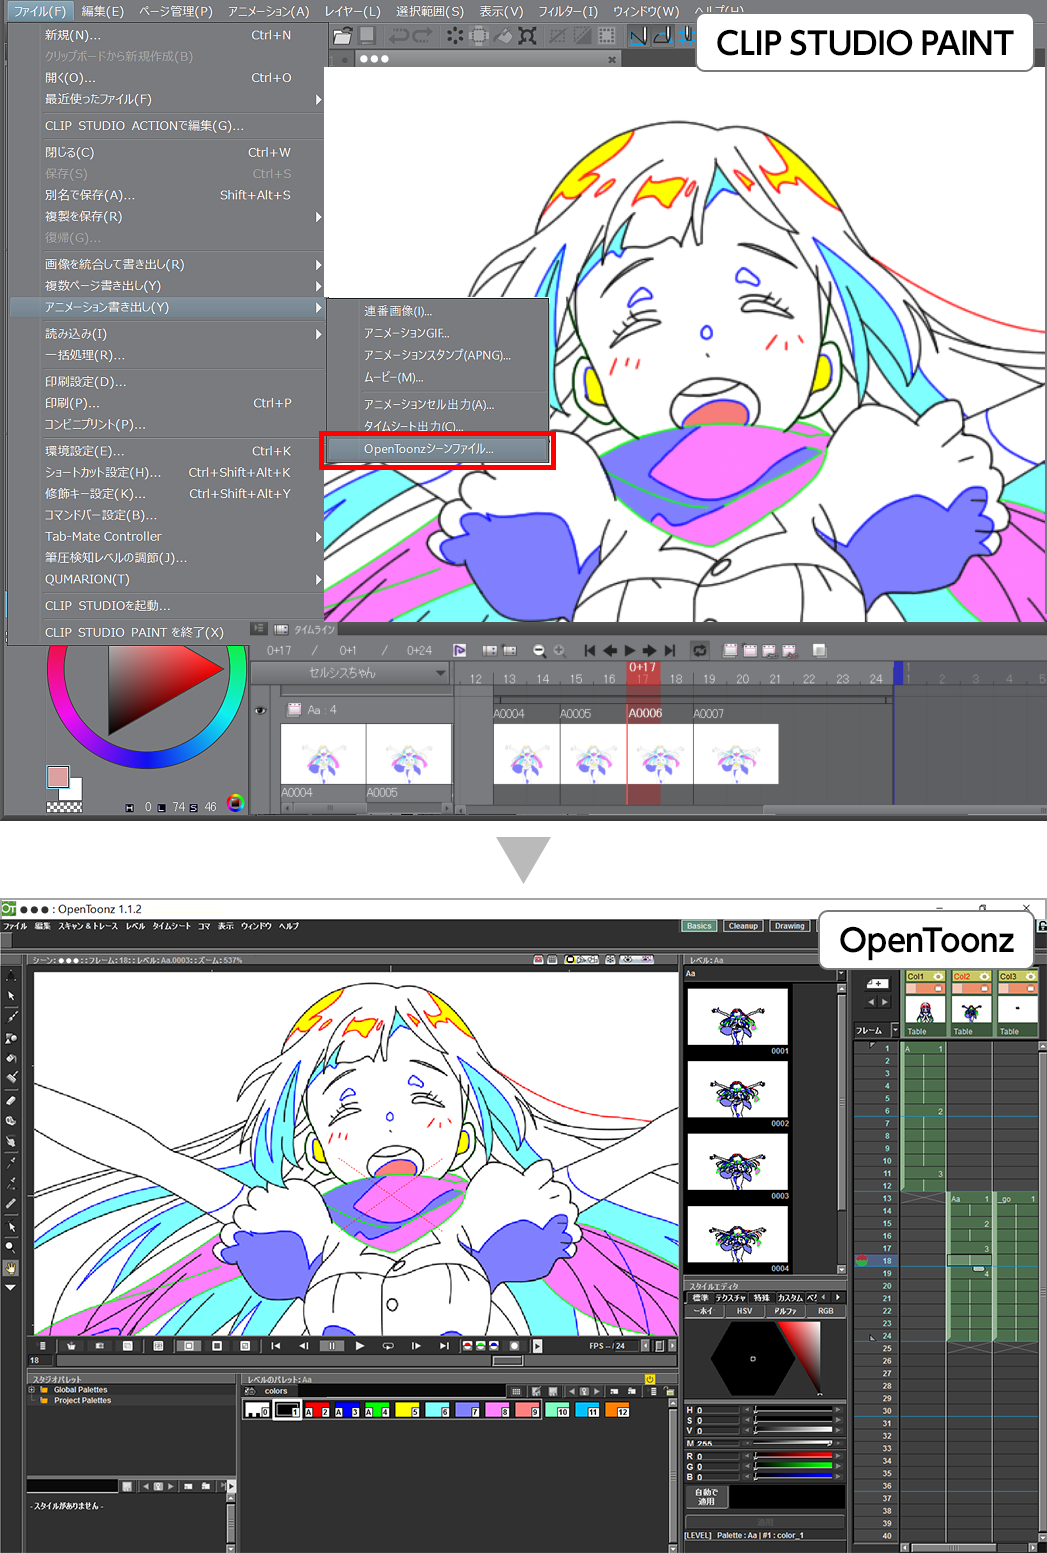The image size is (1047, 1553).
Task: Select the Project Palettes folder
Action: 82,1400
